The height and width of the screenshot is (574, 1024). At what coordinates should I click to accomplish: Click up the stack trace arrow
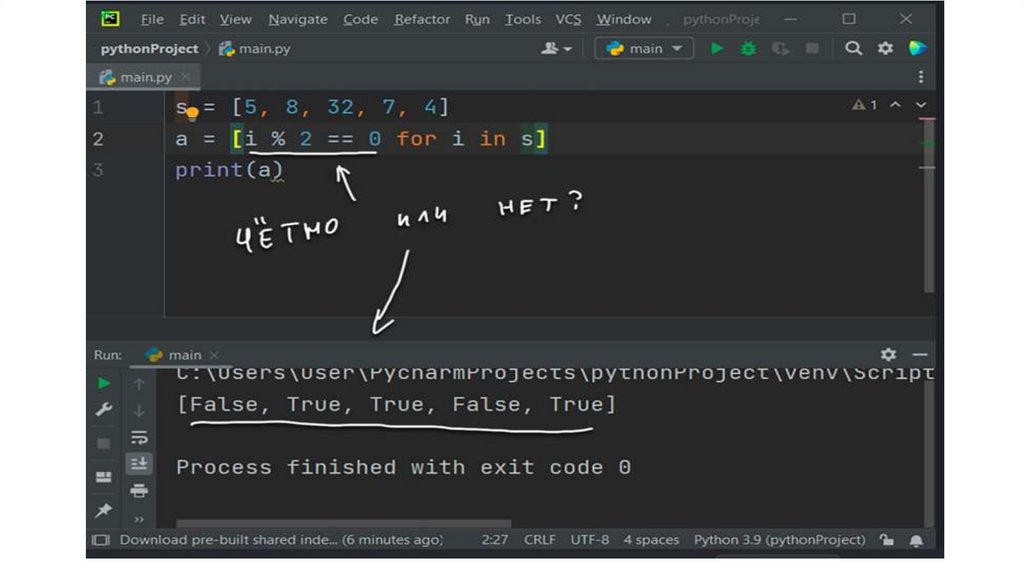(139, 384)
